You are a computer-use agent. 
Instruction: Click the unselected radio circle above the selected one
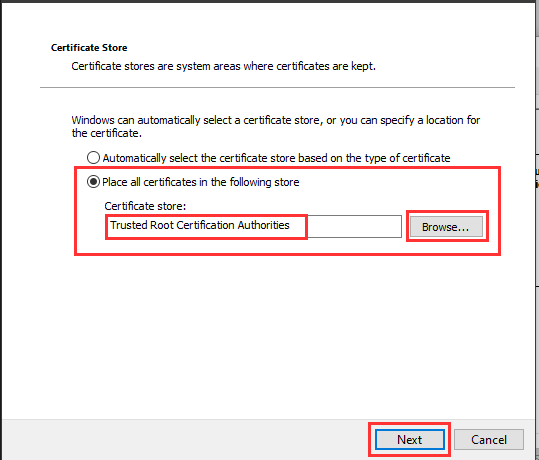[x=93, y=158]
